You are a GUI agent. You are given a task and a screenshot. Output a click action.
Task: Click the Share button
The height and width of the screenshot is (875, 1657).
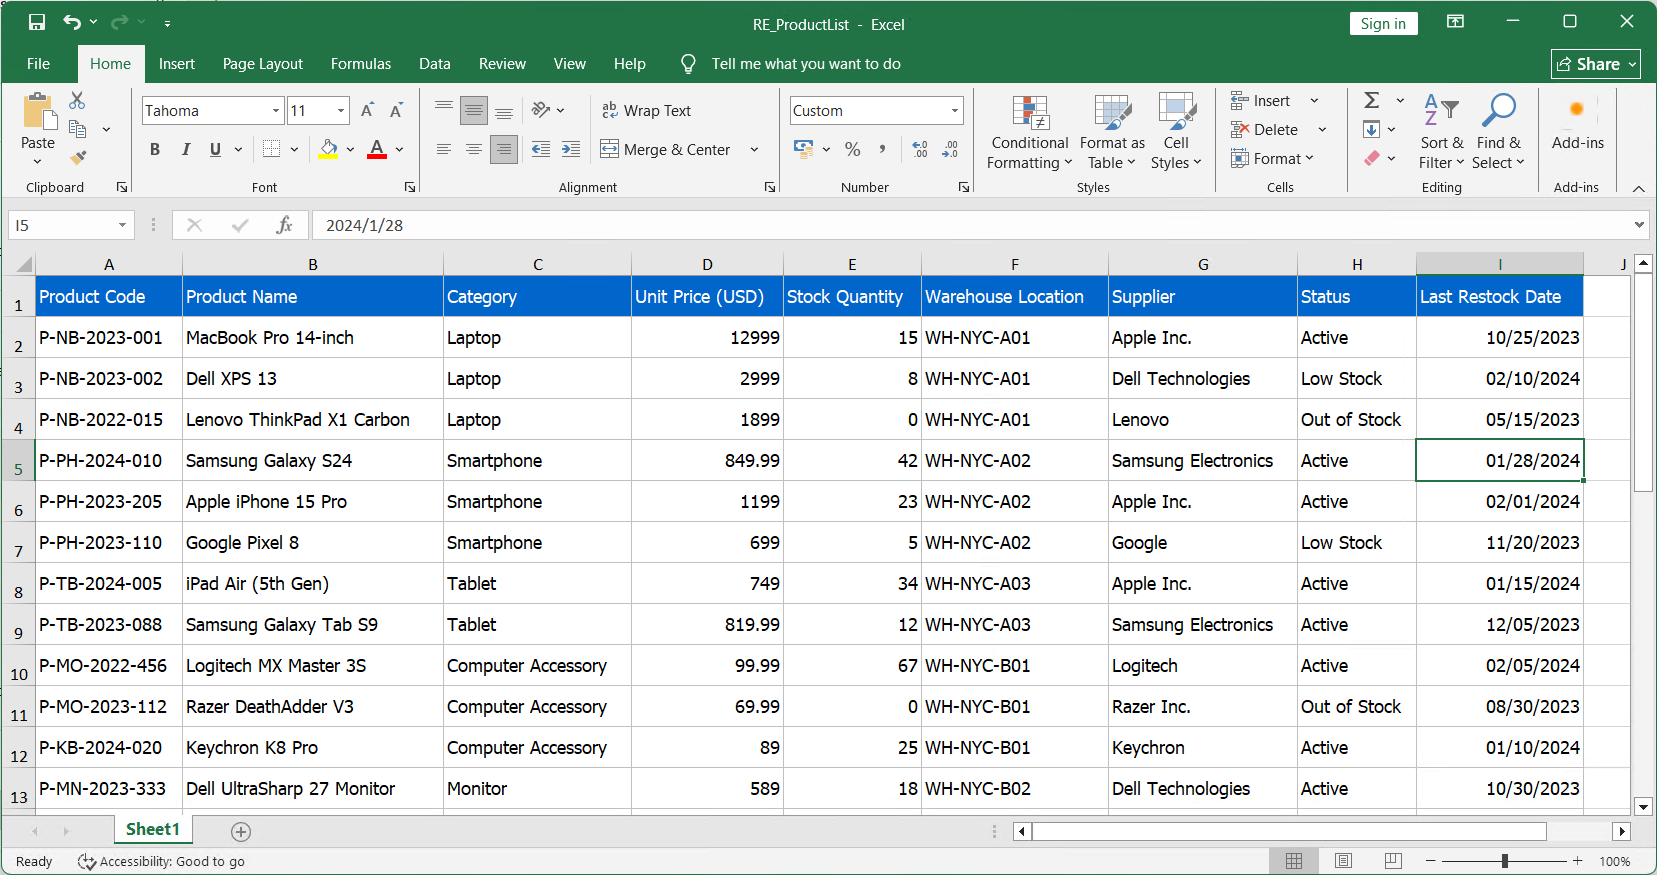pyautogui.click(x=1596, y=63)
